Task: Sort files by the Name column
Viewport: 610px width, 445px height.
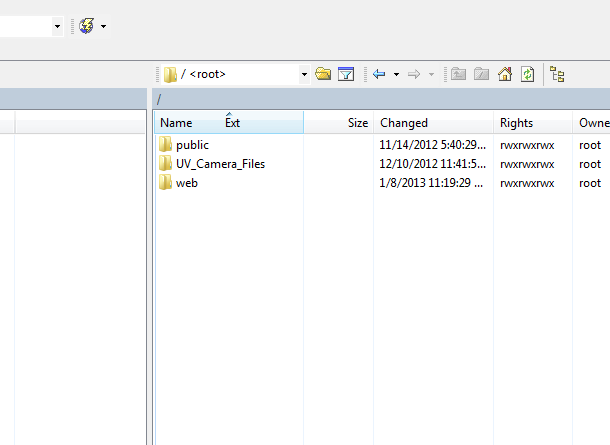Action: tap(176, 123)
